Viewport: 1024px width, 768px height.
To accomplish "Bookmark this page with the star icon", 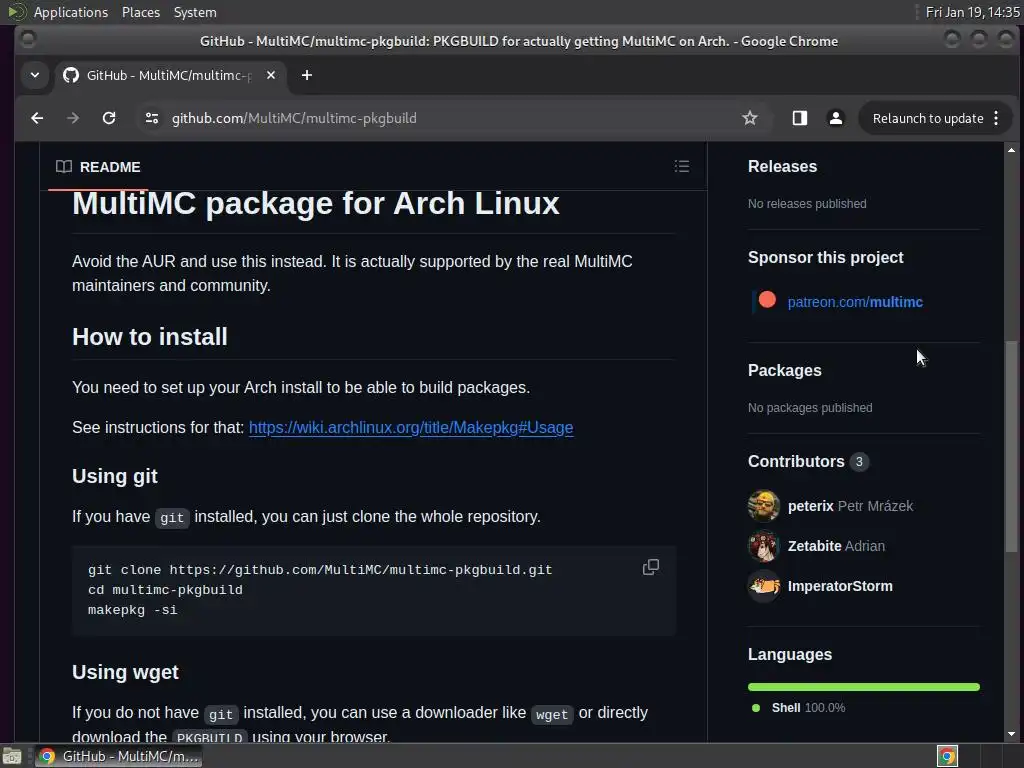I will (750, 118).
